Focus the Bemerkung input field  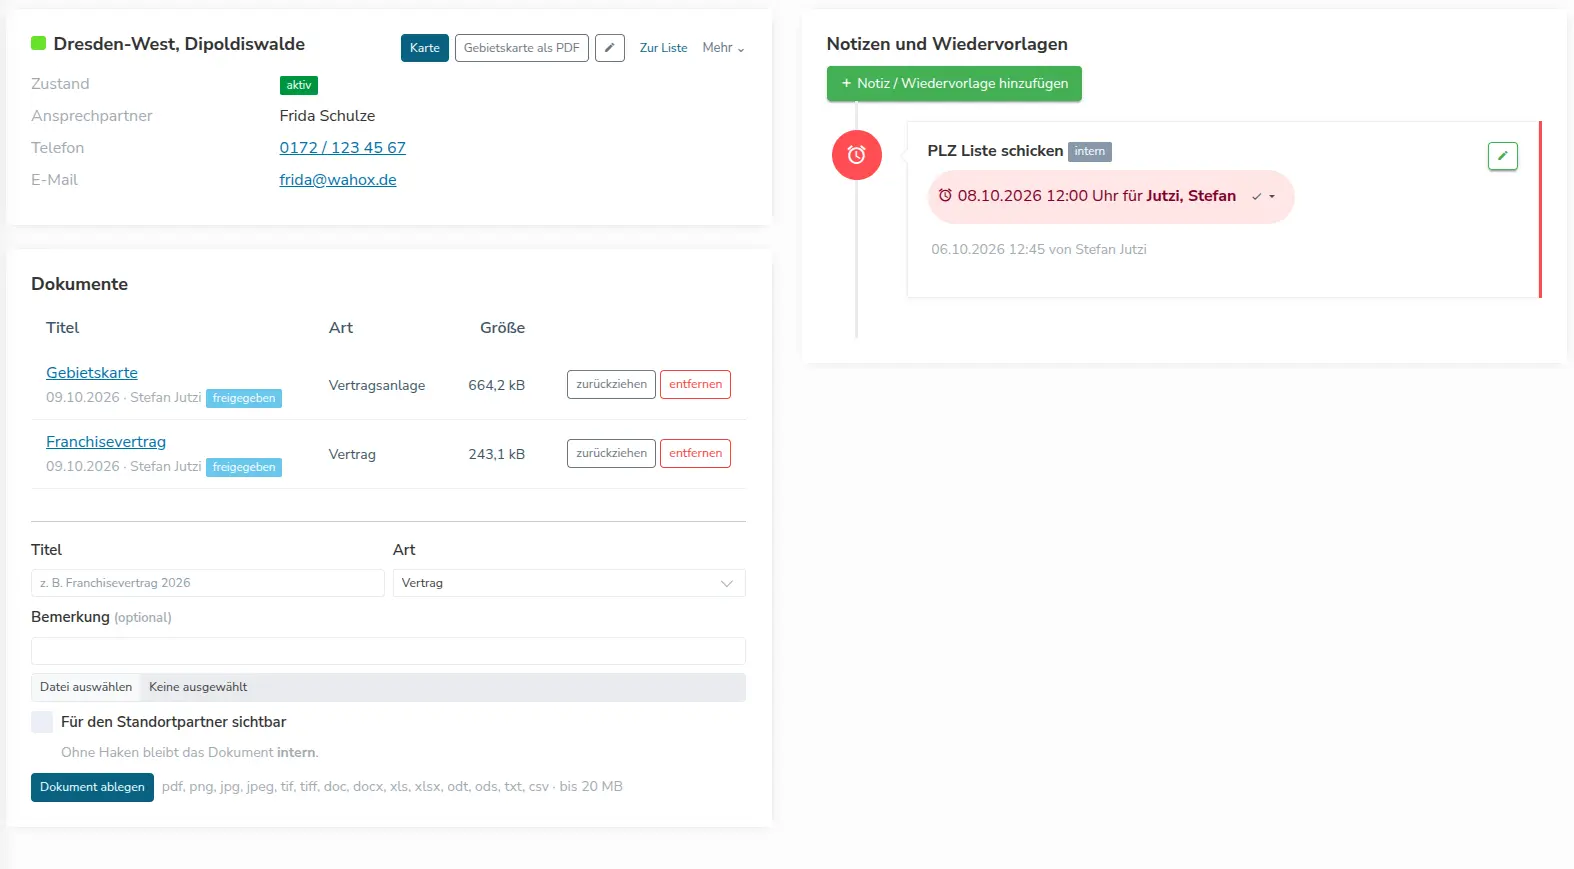[x=388, y=651]
